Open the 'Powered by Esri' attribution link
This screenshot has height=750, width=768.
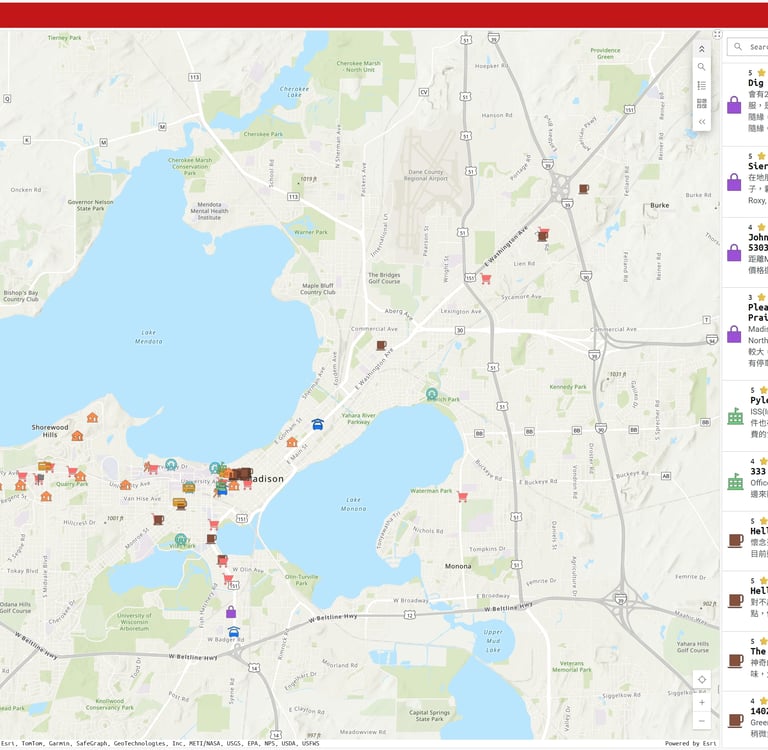(x=691, y=744)
